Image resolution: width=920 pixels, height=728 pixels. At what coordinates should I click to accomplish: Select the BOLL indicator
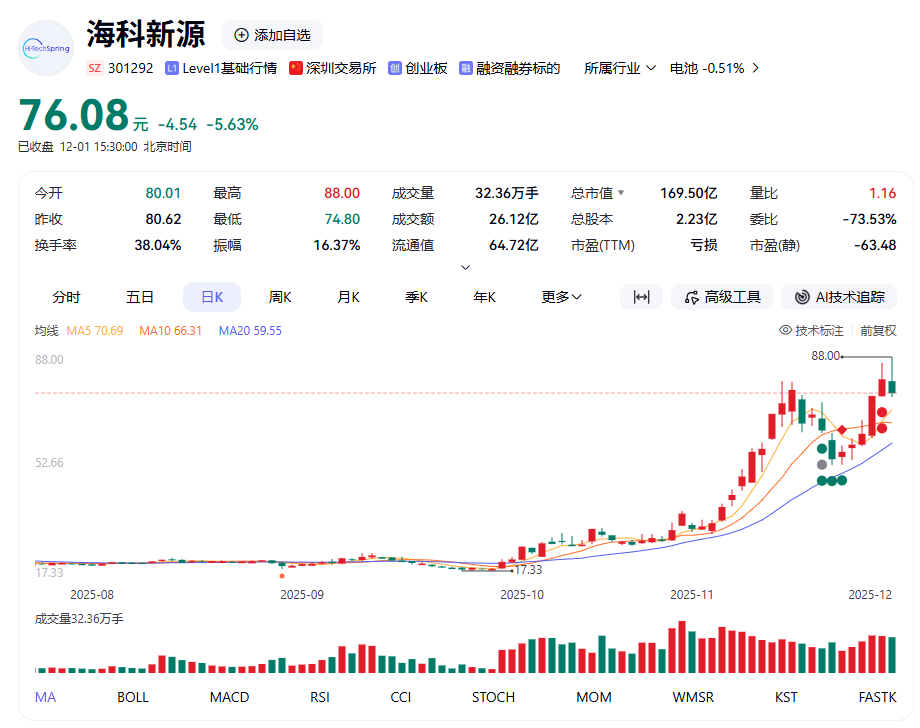[x=133, y=697]
